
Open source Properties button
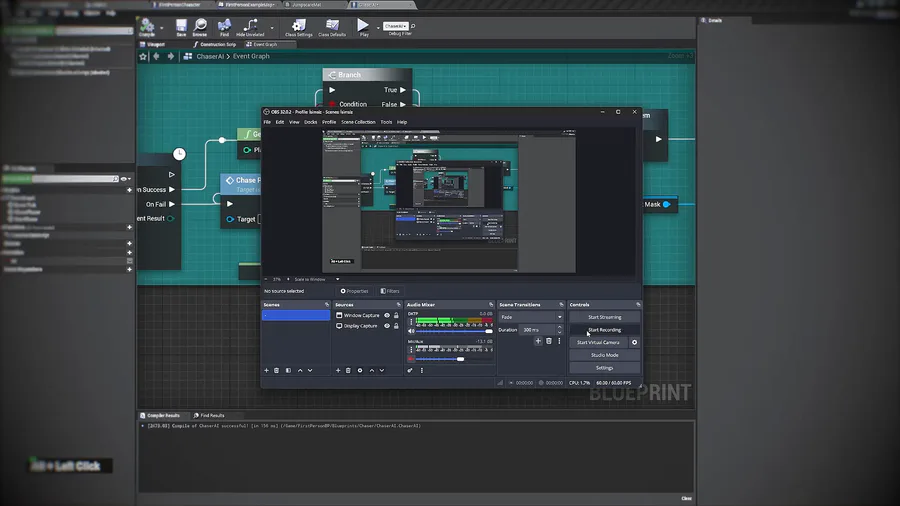click(x=355, y=291)
